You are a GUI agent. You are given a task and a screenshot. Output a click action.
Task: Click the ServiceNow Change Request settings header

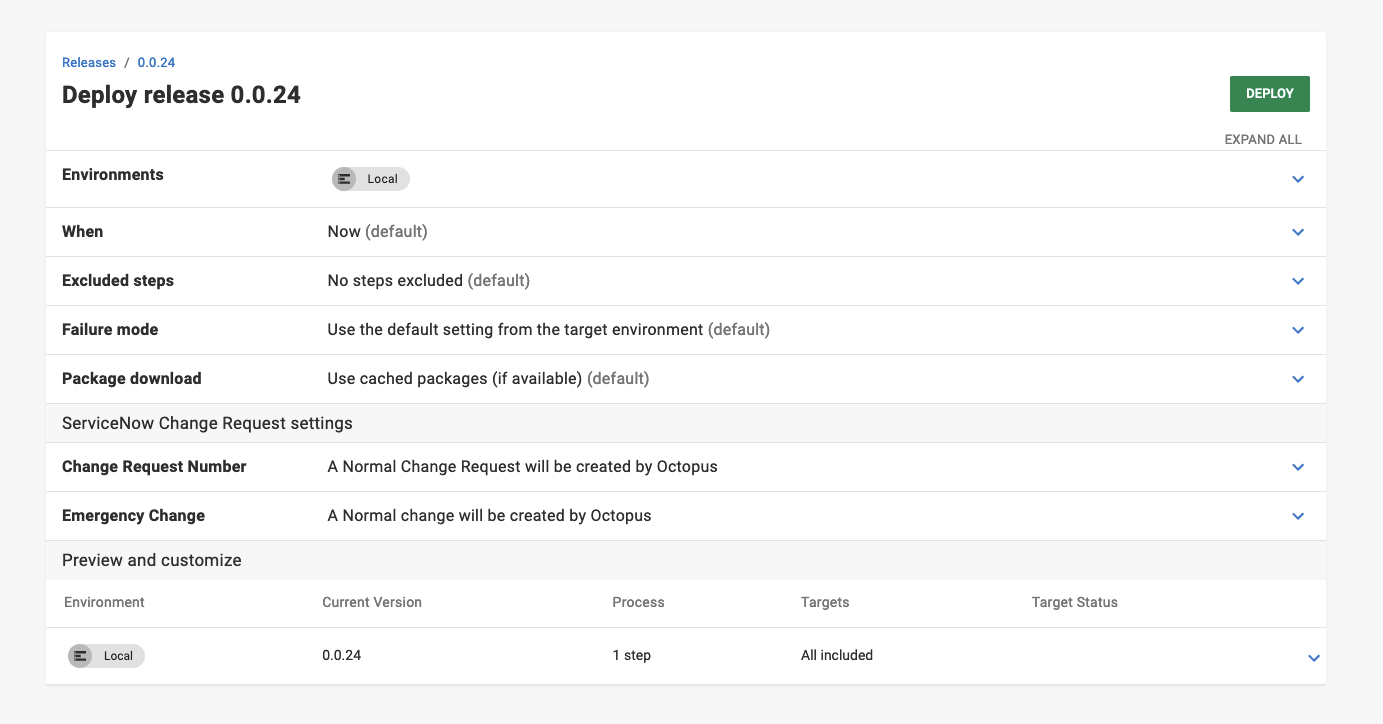(206, 423)
